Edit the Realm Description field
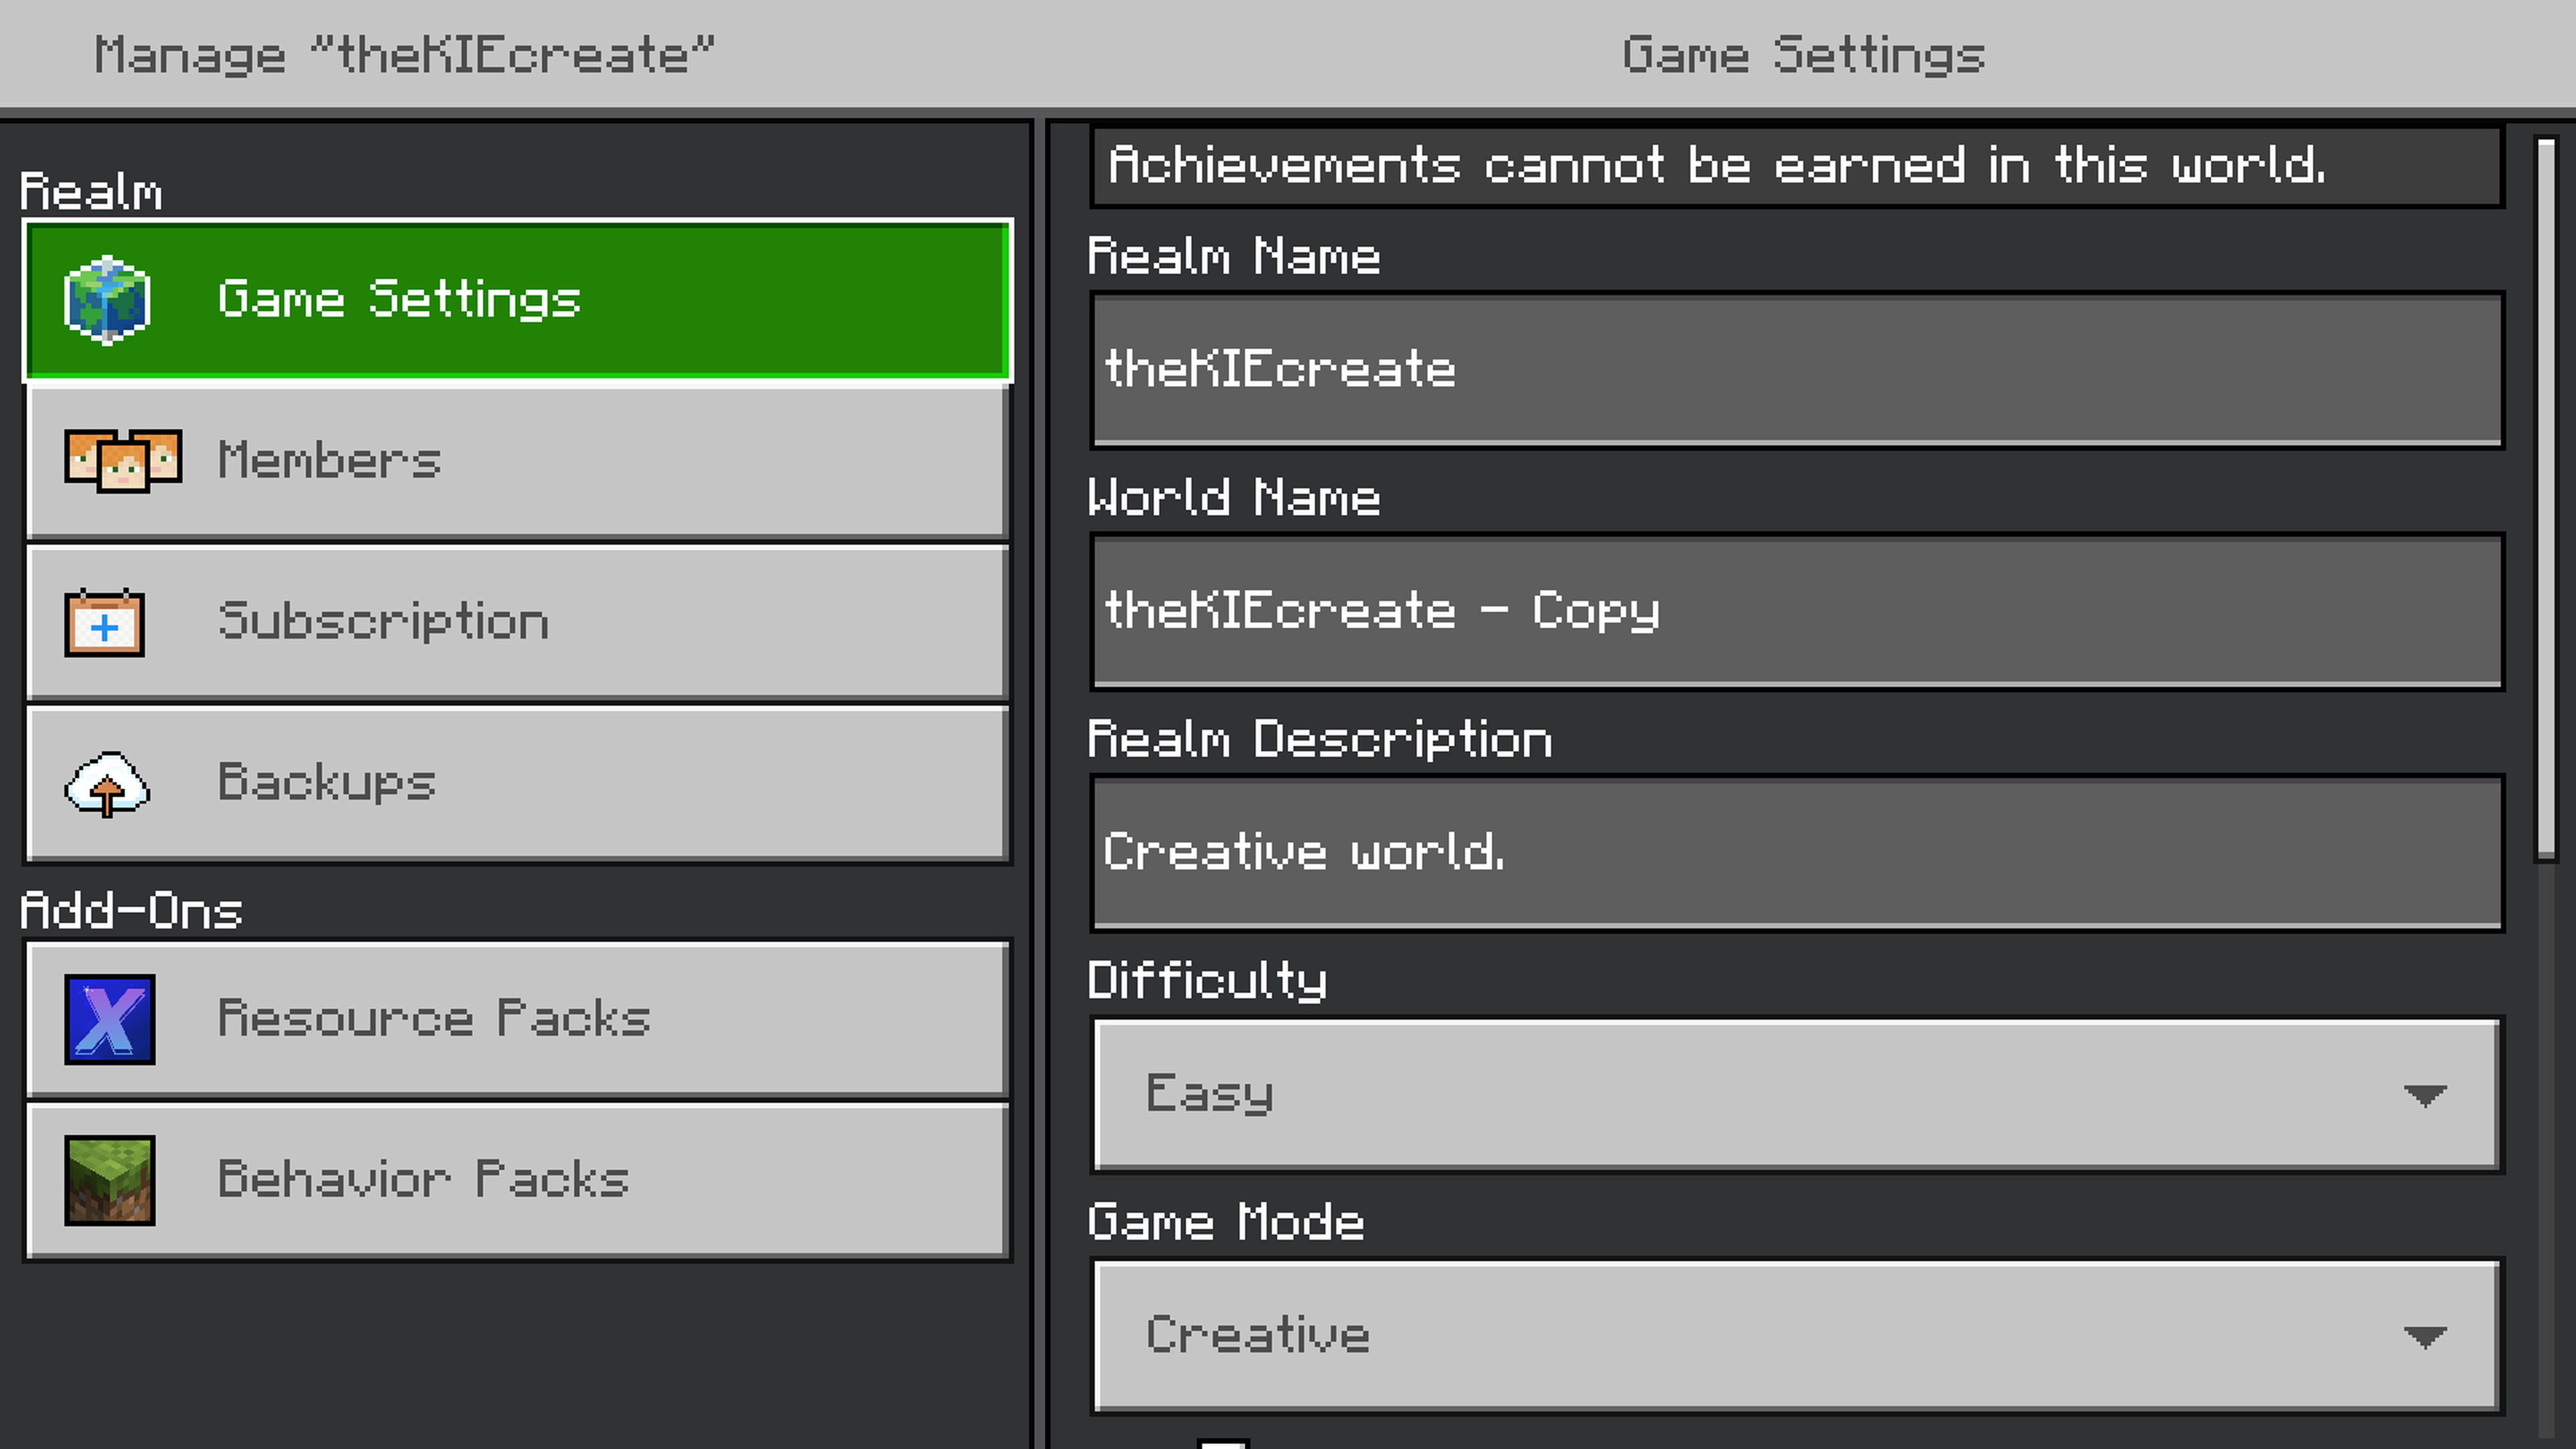This screenshot has height=1449, width=2576. (1796, 853)
